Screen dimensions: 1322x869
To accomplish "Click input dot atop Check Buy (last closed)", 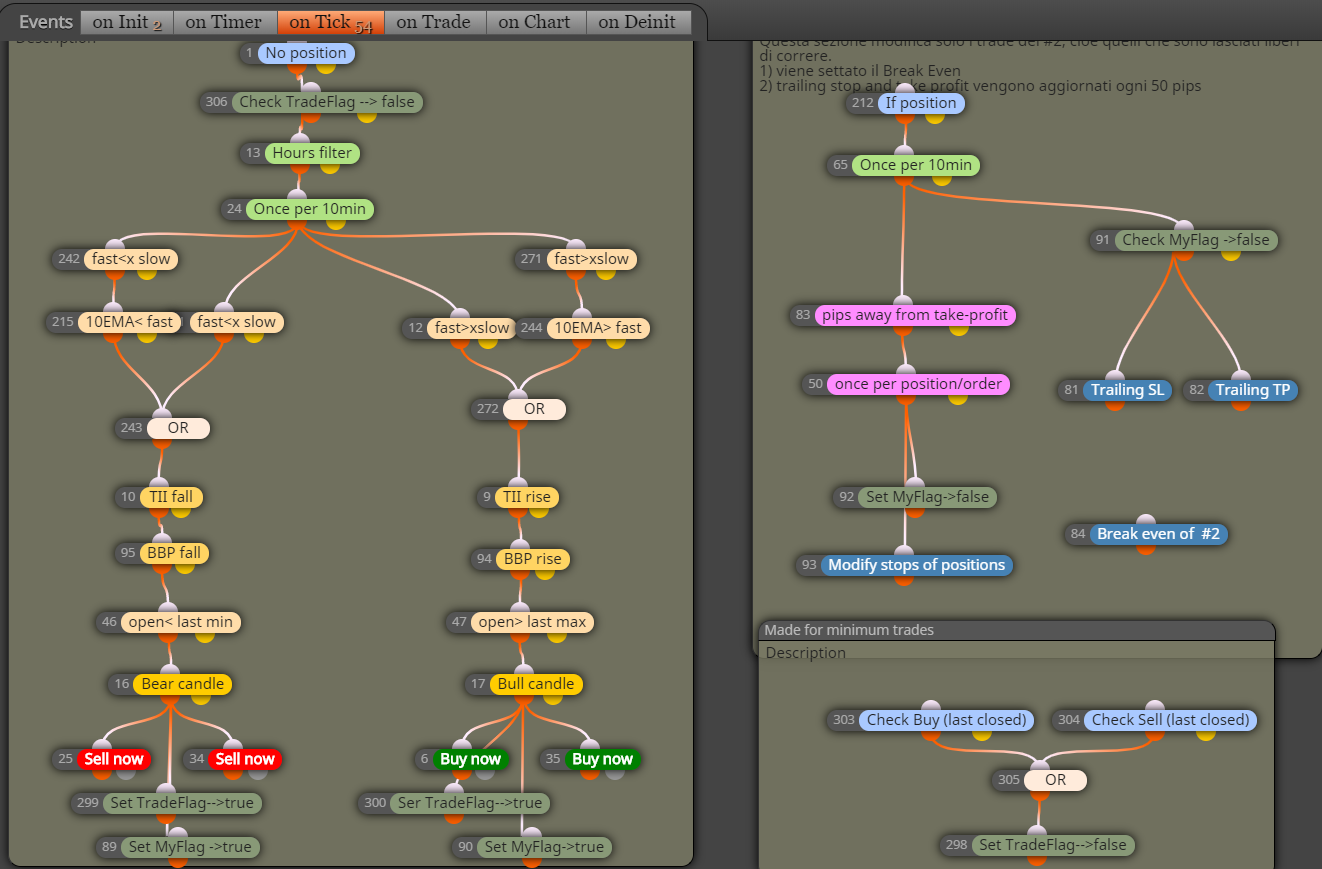I will point(931,707).
